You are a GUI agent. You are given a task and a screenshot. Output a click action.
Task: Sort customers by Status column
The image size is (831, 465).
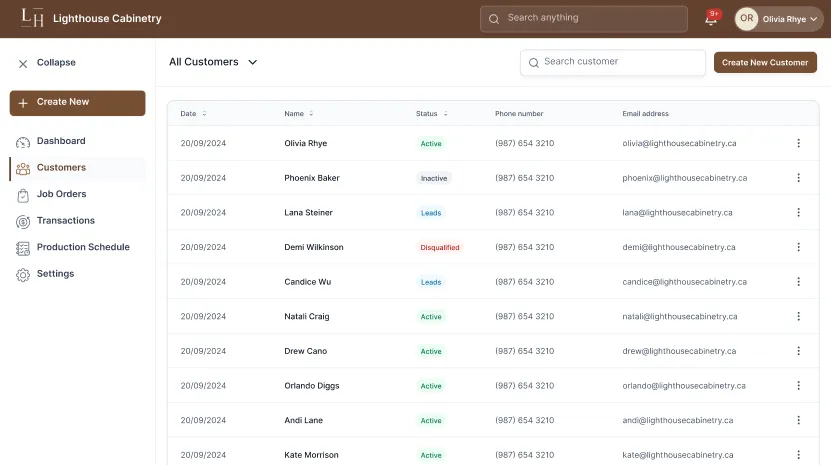coord(445,114)
